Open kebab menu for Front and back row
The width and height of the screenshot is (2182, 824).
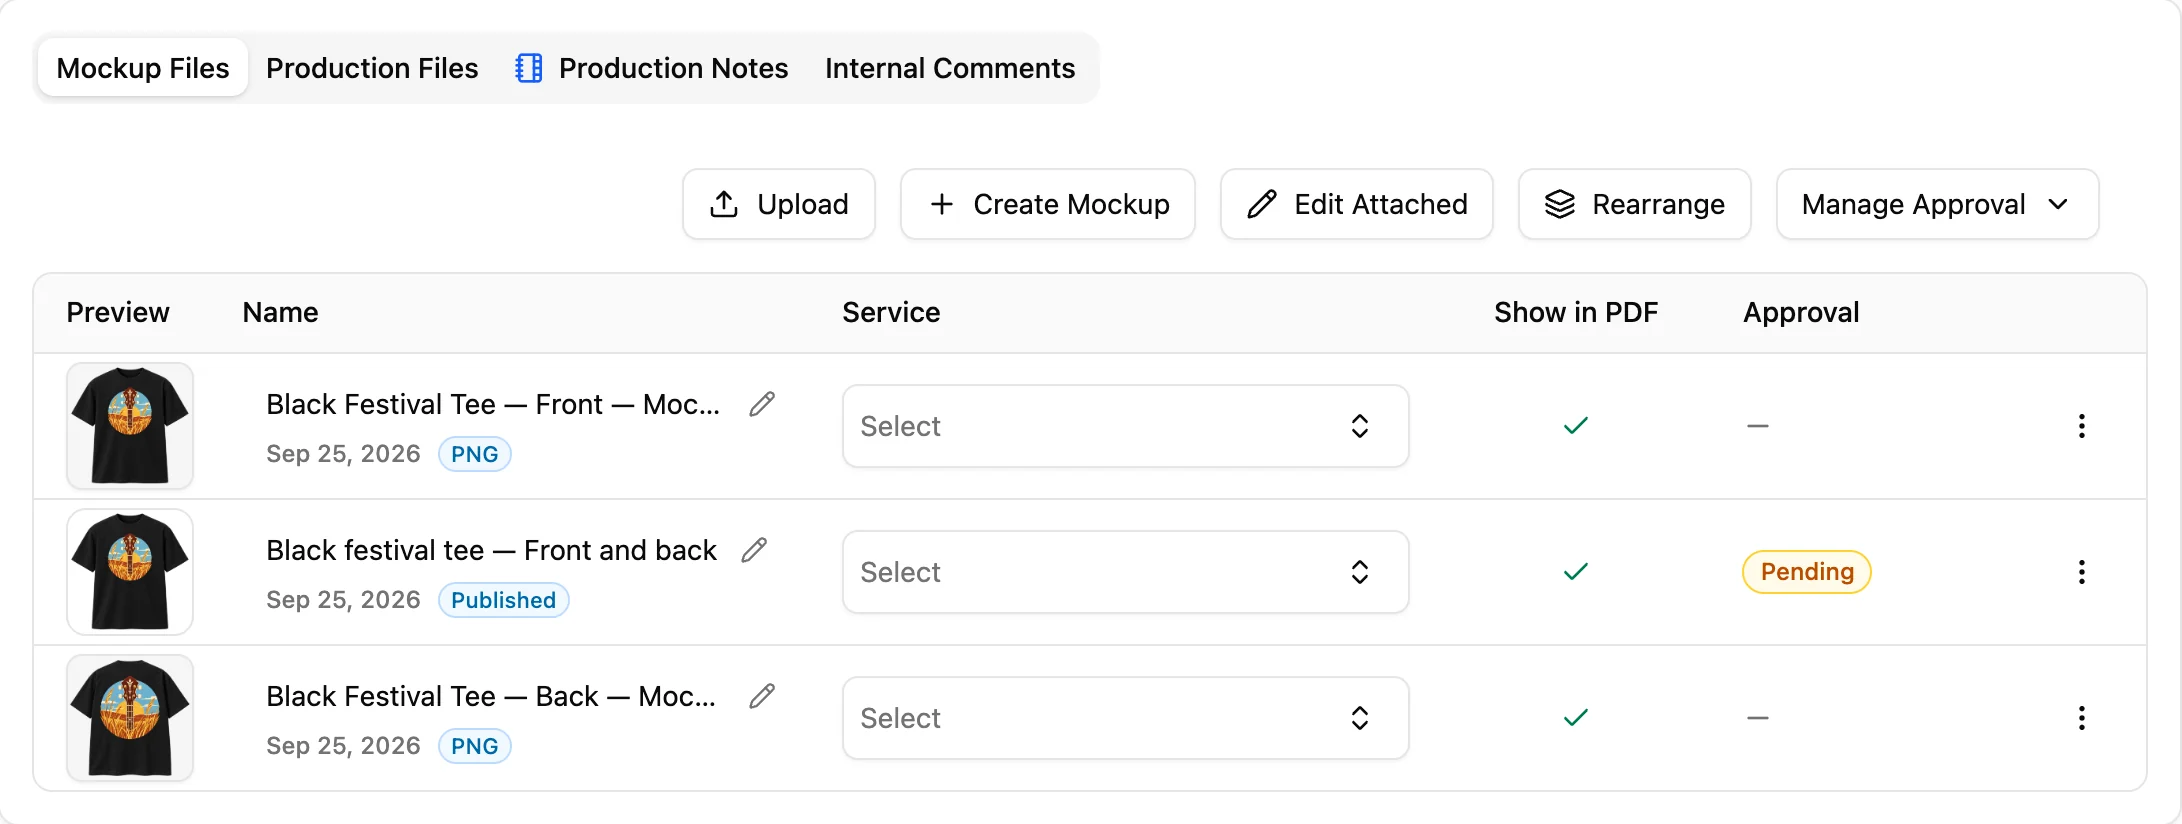pos(2081,572)
